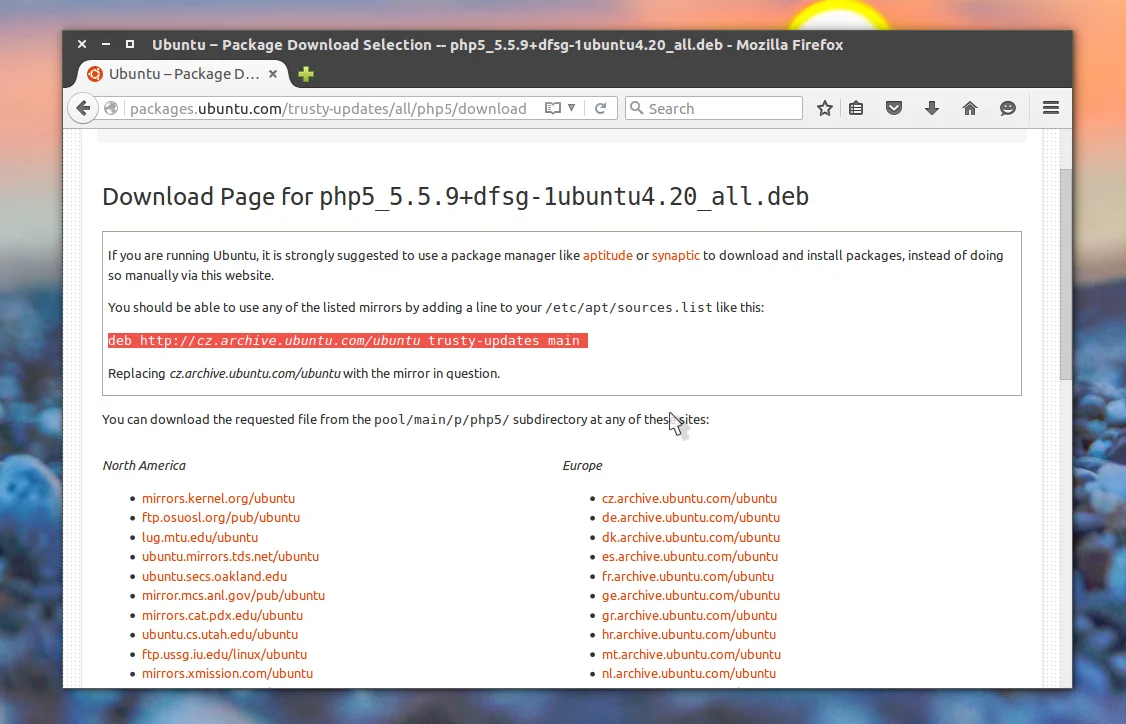Open the Firefox hamburger menu
1126x724 pixels.
pyautogui.click(x=1051, y=108)
